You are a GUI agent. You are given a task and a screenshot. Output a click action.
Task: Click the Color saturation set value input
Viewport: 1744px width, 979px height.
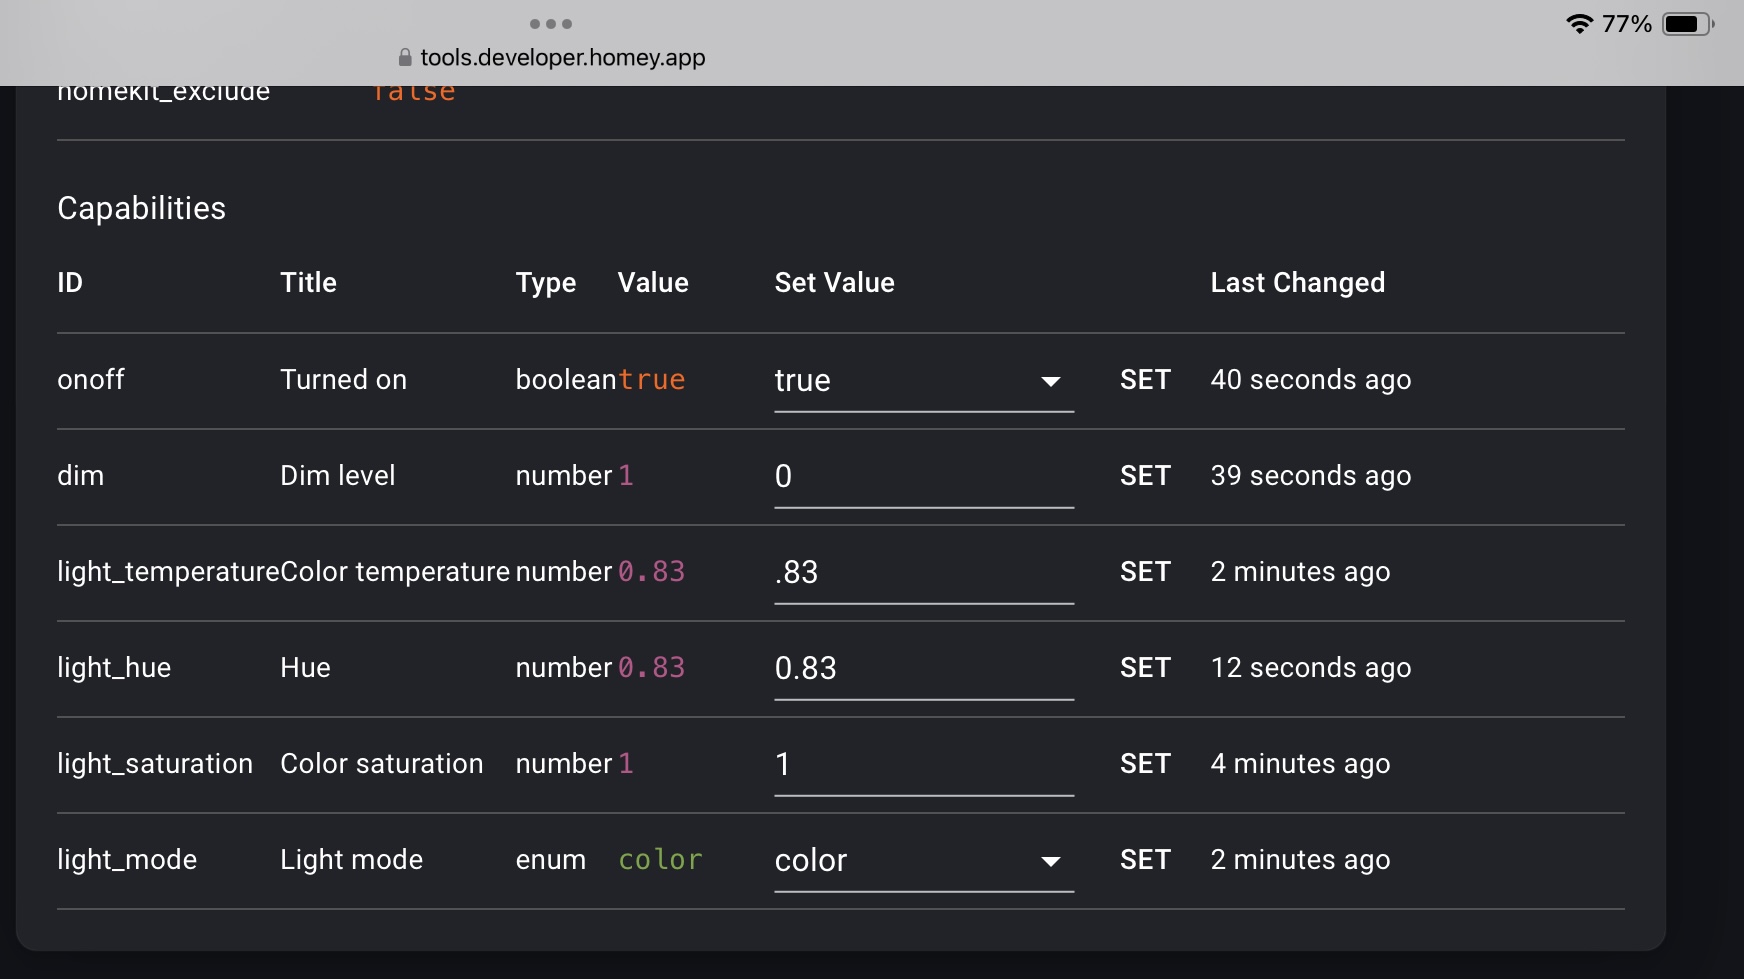(x=923, y=765)
